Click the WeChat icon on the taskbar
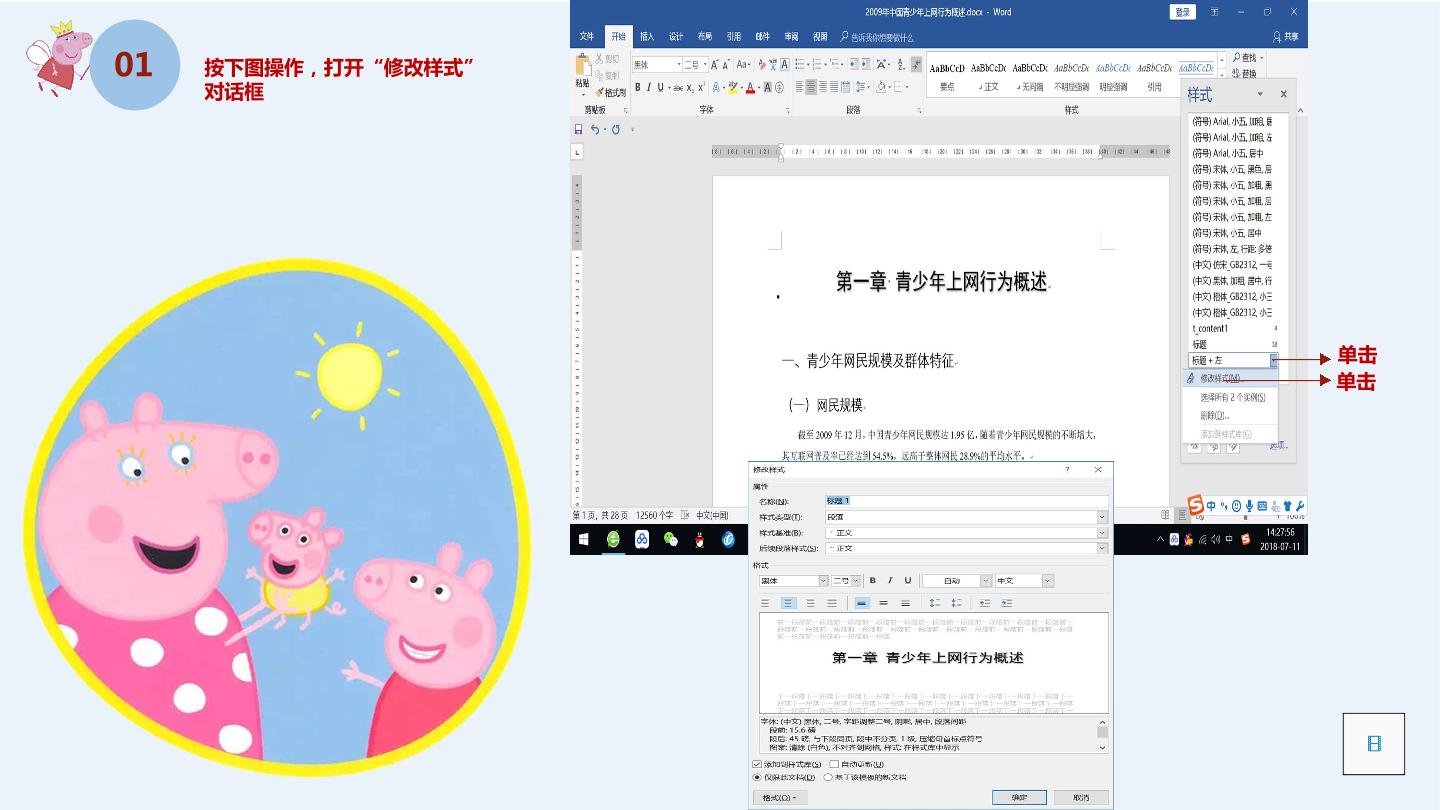 (x=671, y=539)
